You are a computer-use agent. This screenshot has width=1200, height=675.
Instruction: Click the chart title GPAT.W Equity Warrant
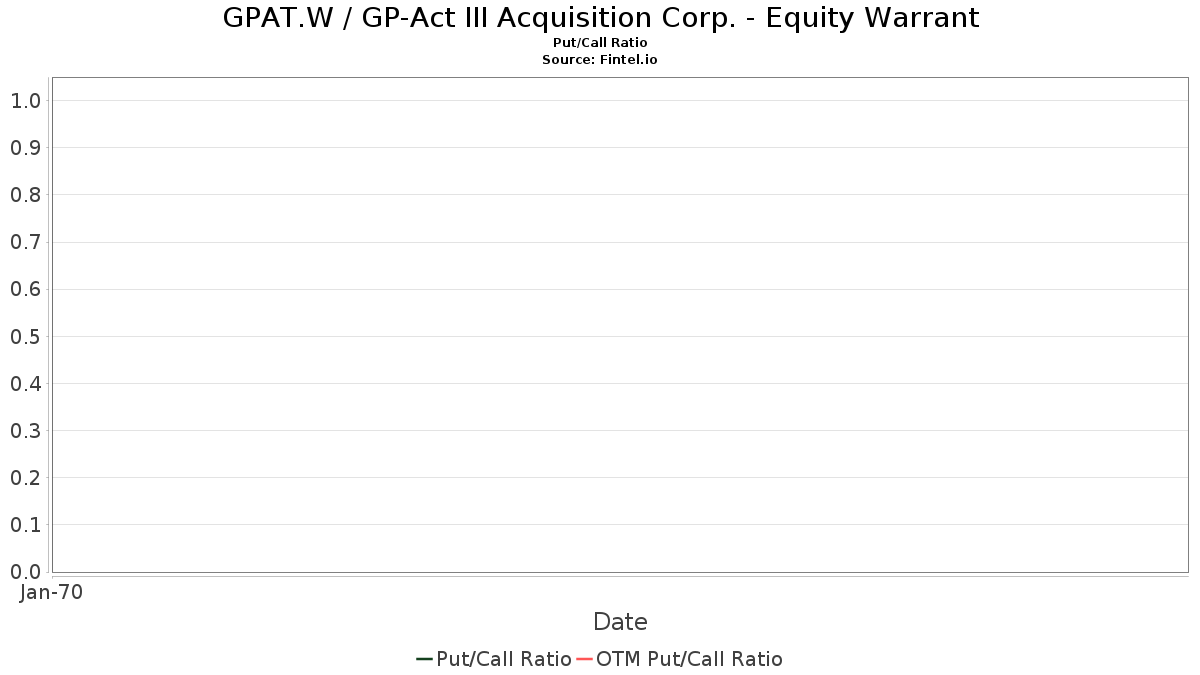pos(600,18)
